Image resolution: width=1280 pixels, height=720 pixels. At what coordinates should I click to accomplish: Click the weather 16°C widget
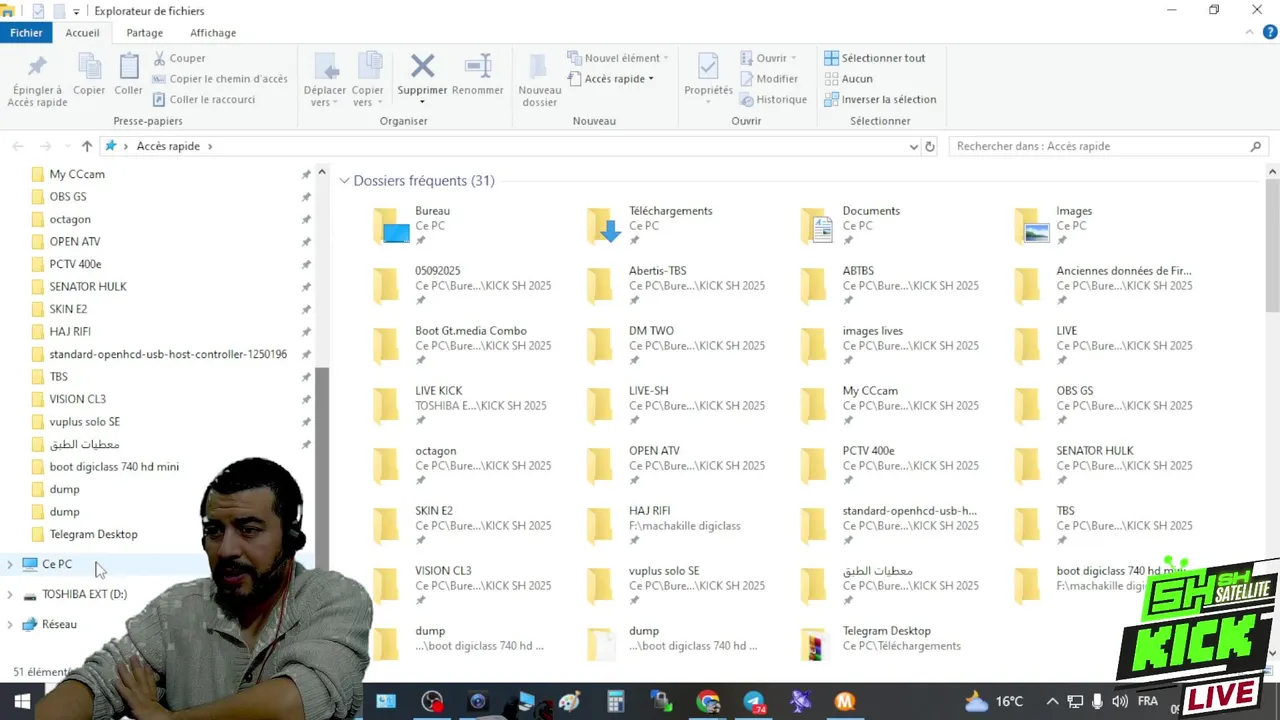pos(994,702)
